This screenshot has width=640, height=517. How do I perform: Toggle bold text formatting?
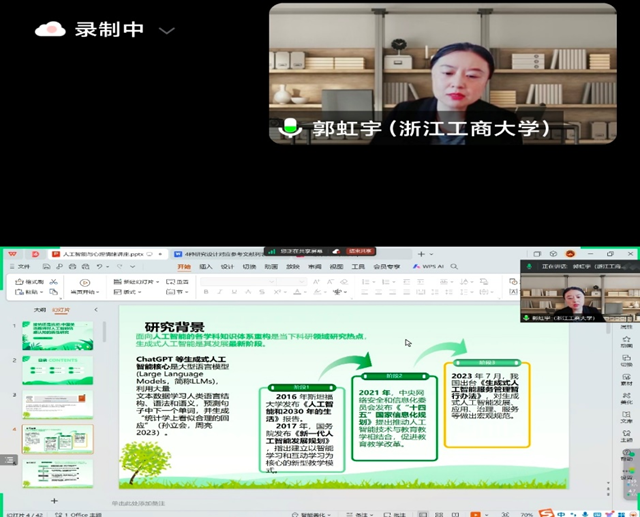click(x=203, y=292)
